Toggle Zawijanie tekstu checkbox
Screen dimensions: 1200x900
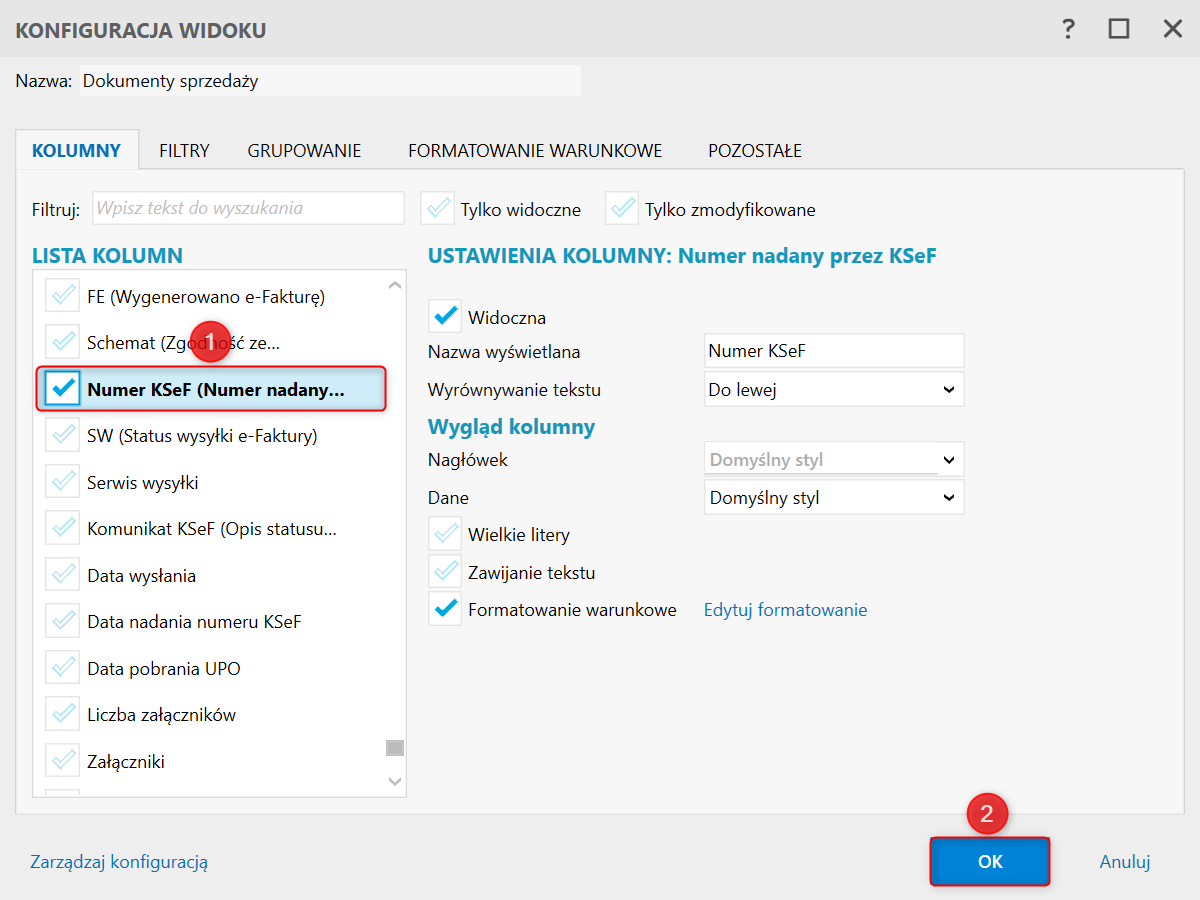click(x=445, y=572)
